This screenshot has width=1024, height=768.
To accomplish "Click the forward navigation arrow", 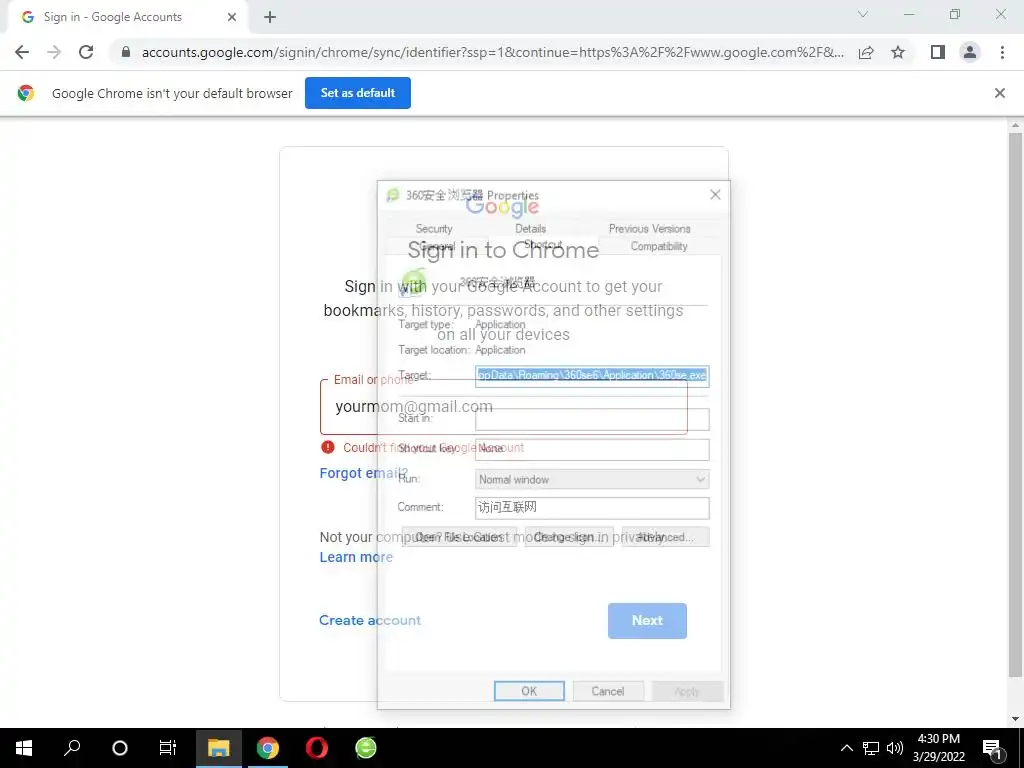I will [x=54, y=52].
